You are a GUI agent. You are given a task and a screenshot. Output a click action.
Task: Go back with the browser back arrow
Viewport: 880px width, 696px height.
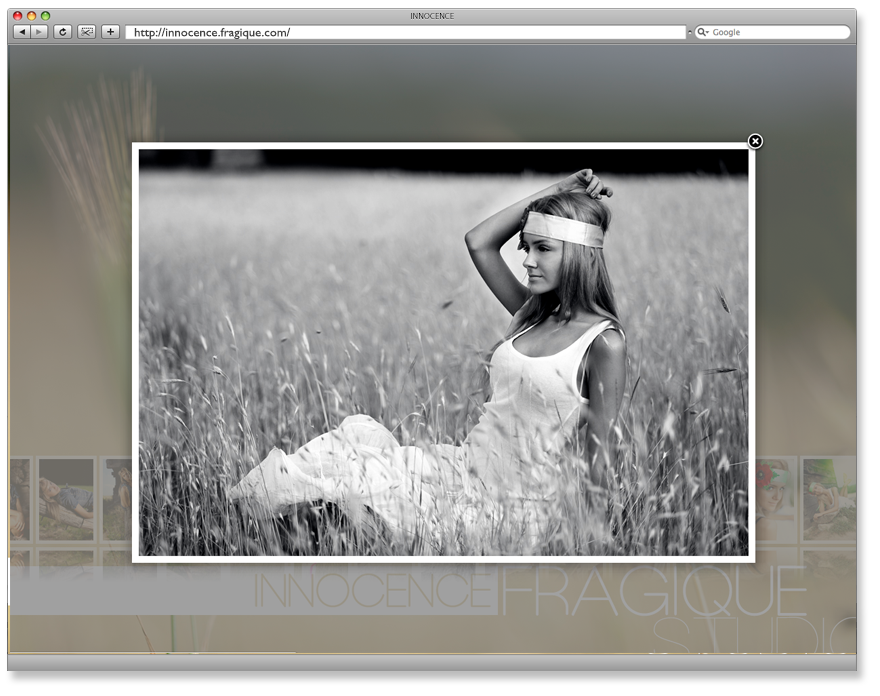point(22,32)
